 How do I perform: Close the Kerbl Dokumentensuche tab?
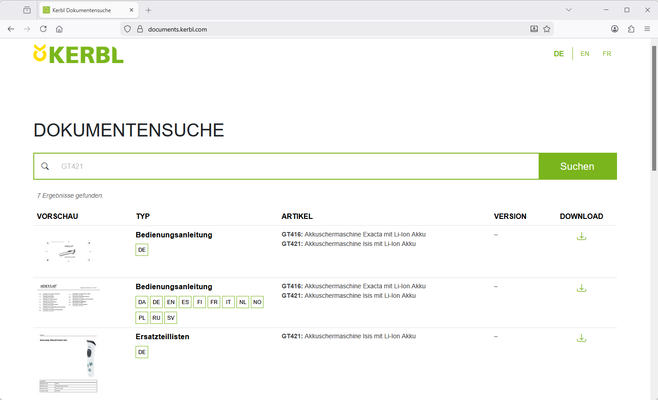(131, 10)
